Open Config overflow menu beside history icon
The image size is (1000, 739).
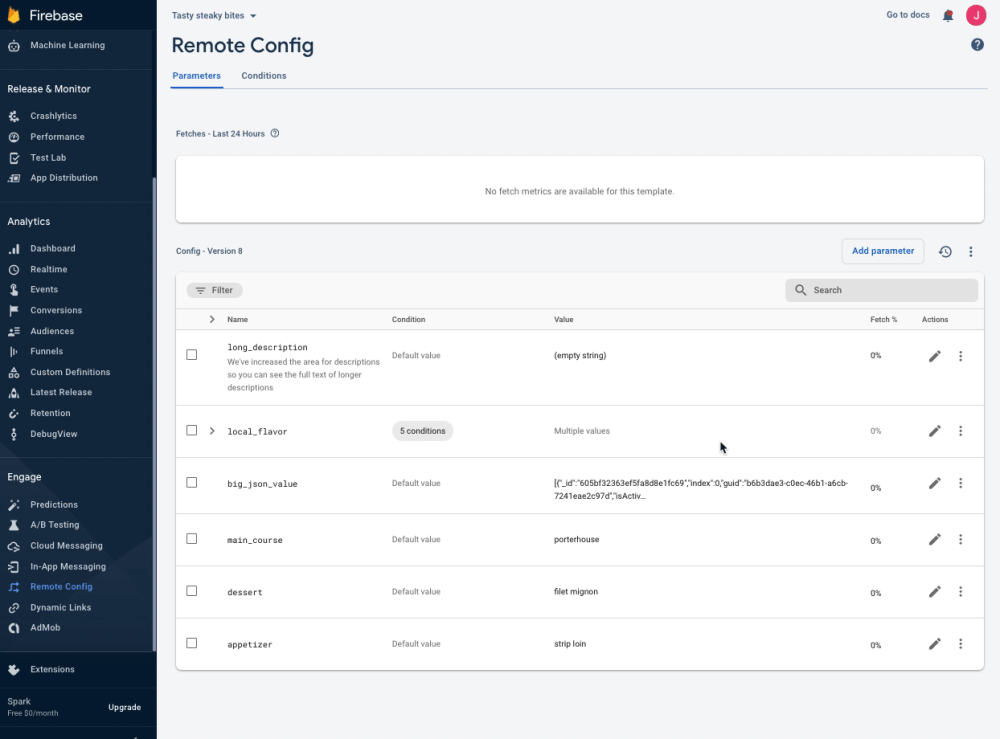tap(970, 252)
